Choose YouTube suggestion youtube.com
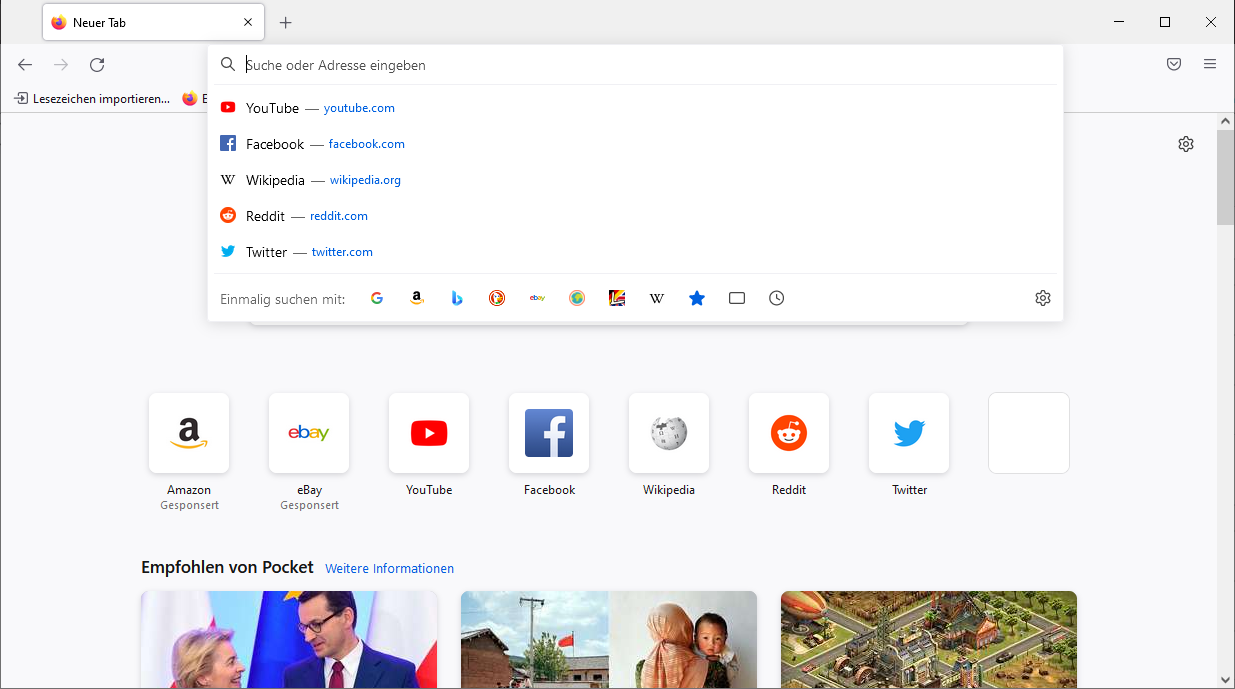 tap(636, 108)
